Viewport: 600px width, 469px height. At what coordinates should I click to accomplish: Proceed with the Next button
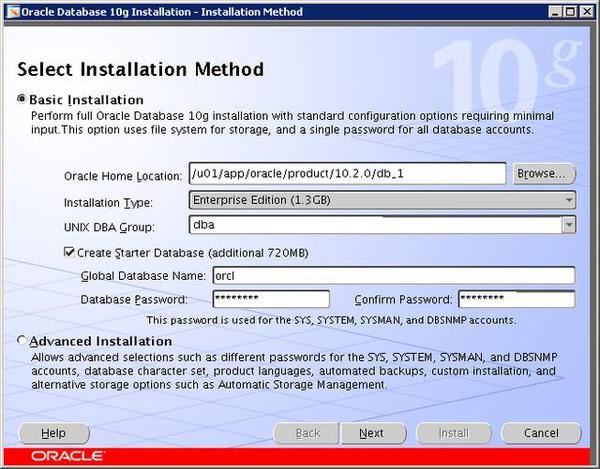373,433
